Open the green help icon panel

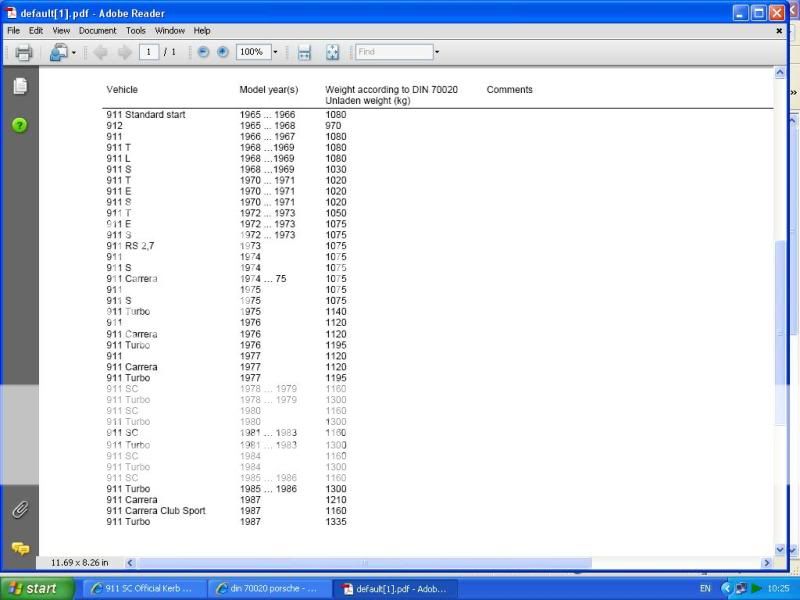(x=20, y=125)
